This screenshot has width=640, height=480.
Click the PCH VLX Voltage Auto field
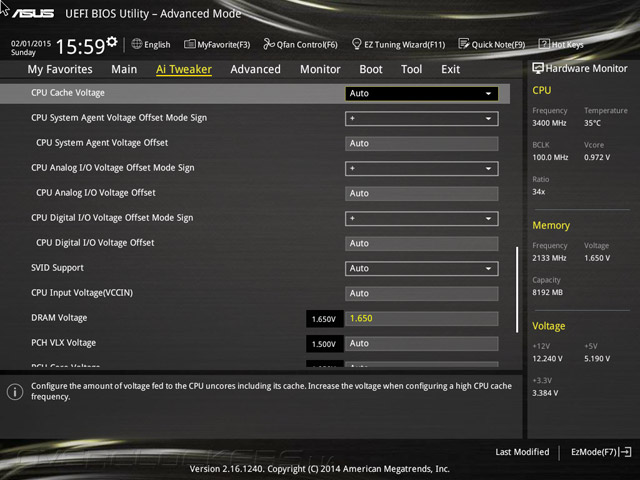(x=422, y=344)
